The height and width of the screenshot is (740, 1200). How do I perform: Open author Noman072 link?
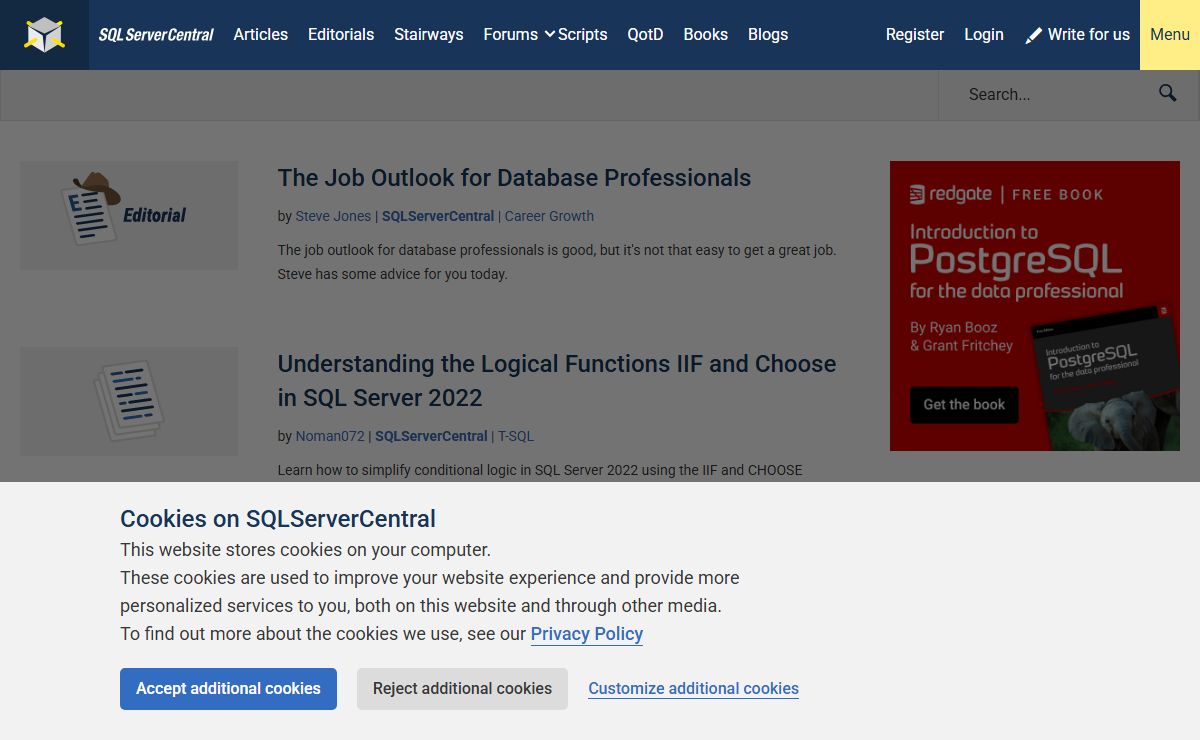click(330, 436)
